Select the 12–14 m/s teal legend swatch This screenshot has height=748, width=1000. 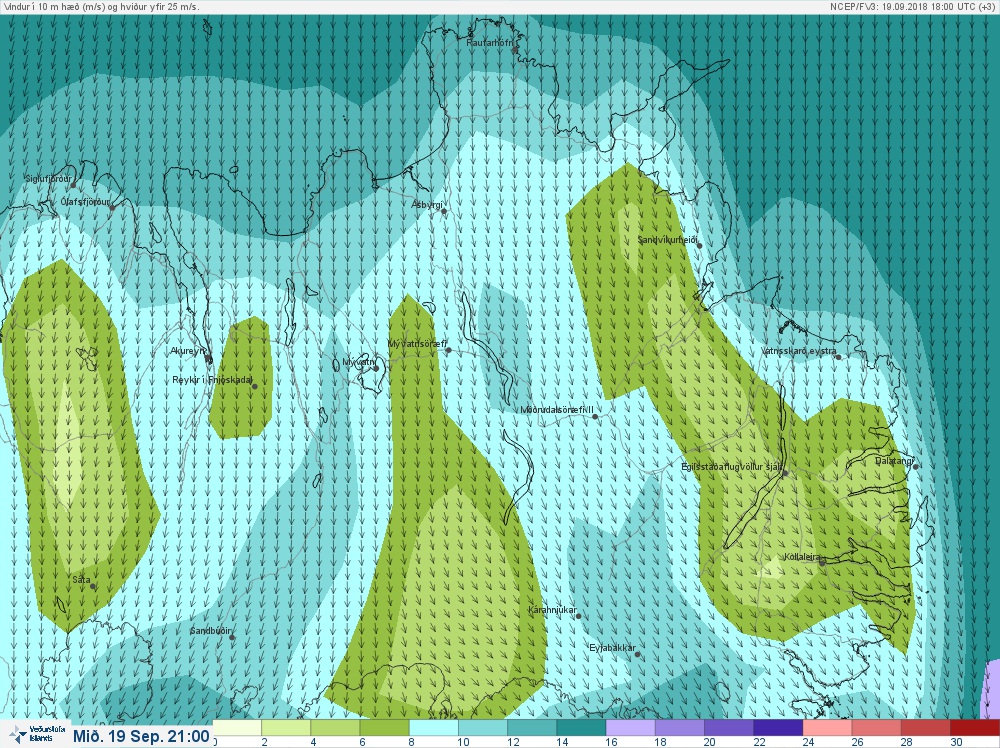[532, 728]
